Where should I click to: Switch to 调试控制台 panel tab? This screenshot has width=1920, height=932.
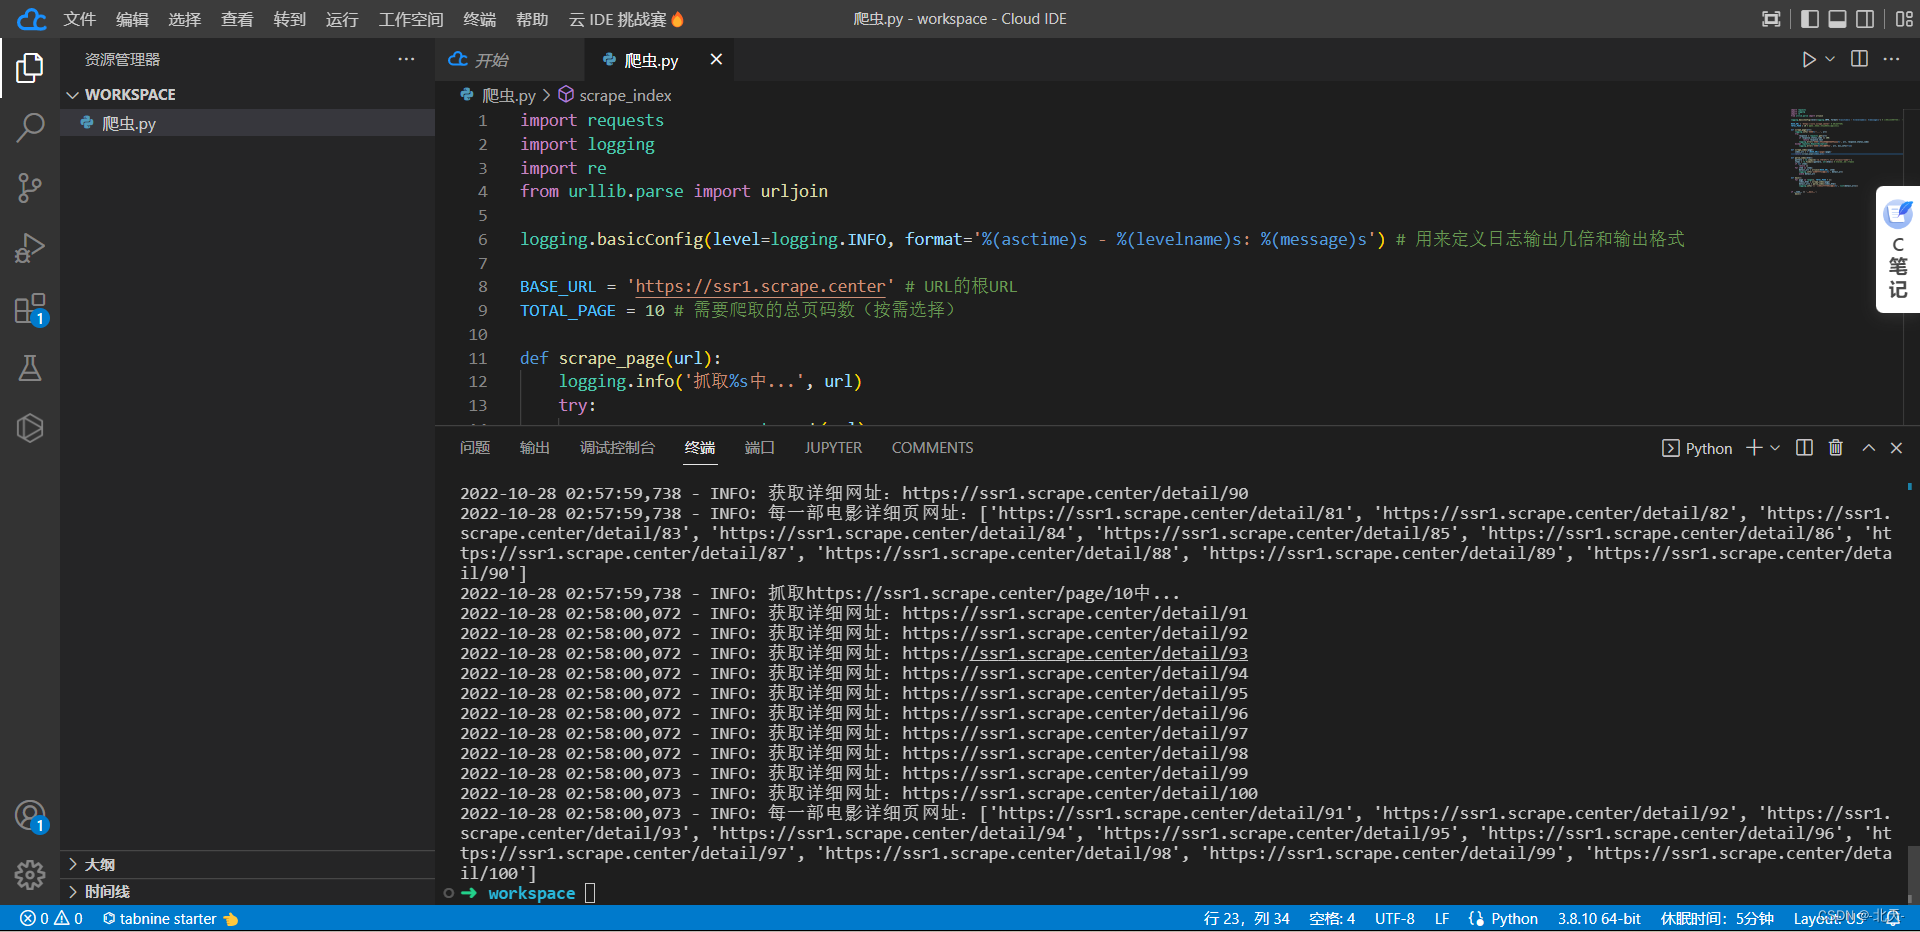coord(617,448)
